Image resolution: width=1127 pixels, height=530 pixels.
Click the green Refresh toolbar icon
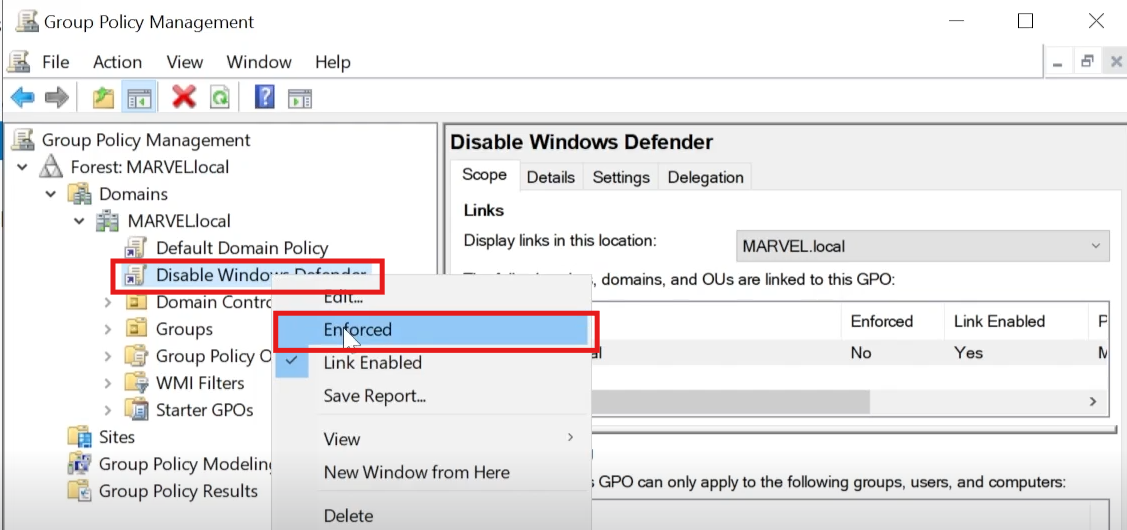tap(220, 97)
